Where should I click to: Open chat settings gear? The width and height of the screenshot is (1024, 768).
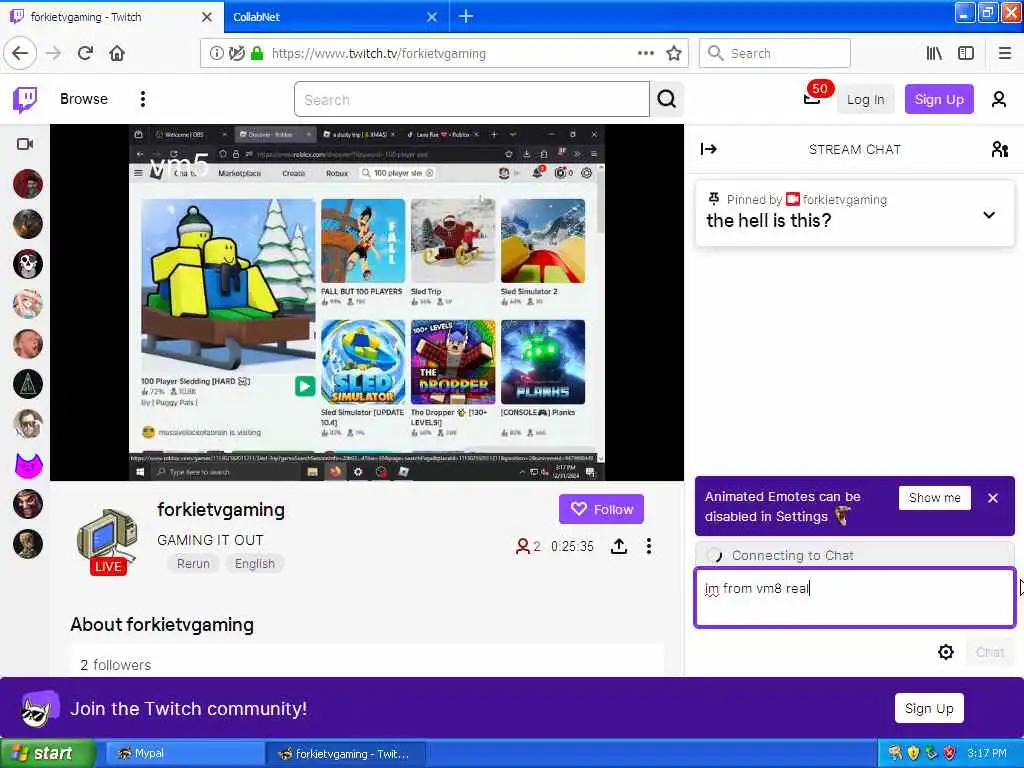[x=946, y=652]
